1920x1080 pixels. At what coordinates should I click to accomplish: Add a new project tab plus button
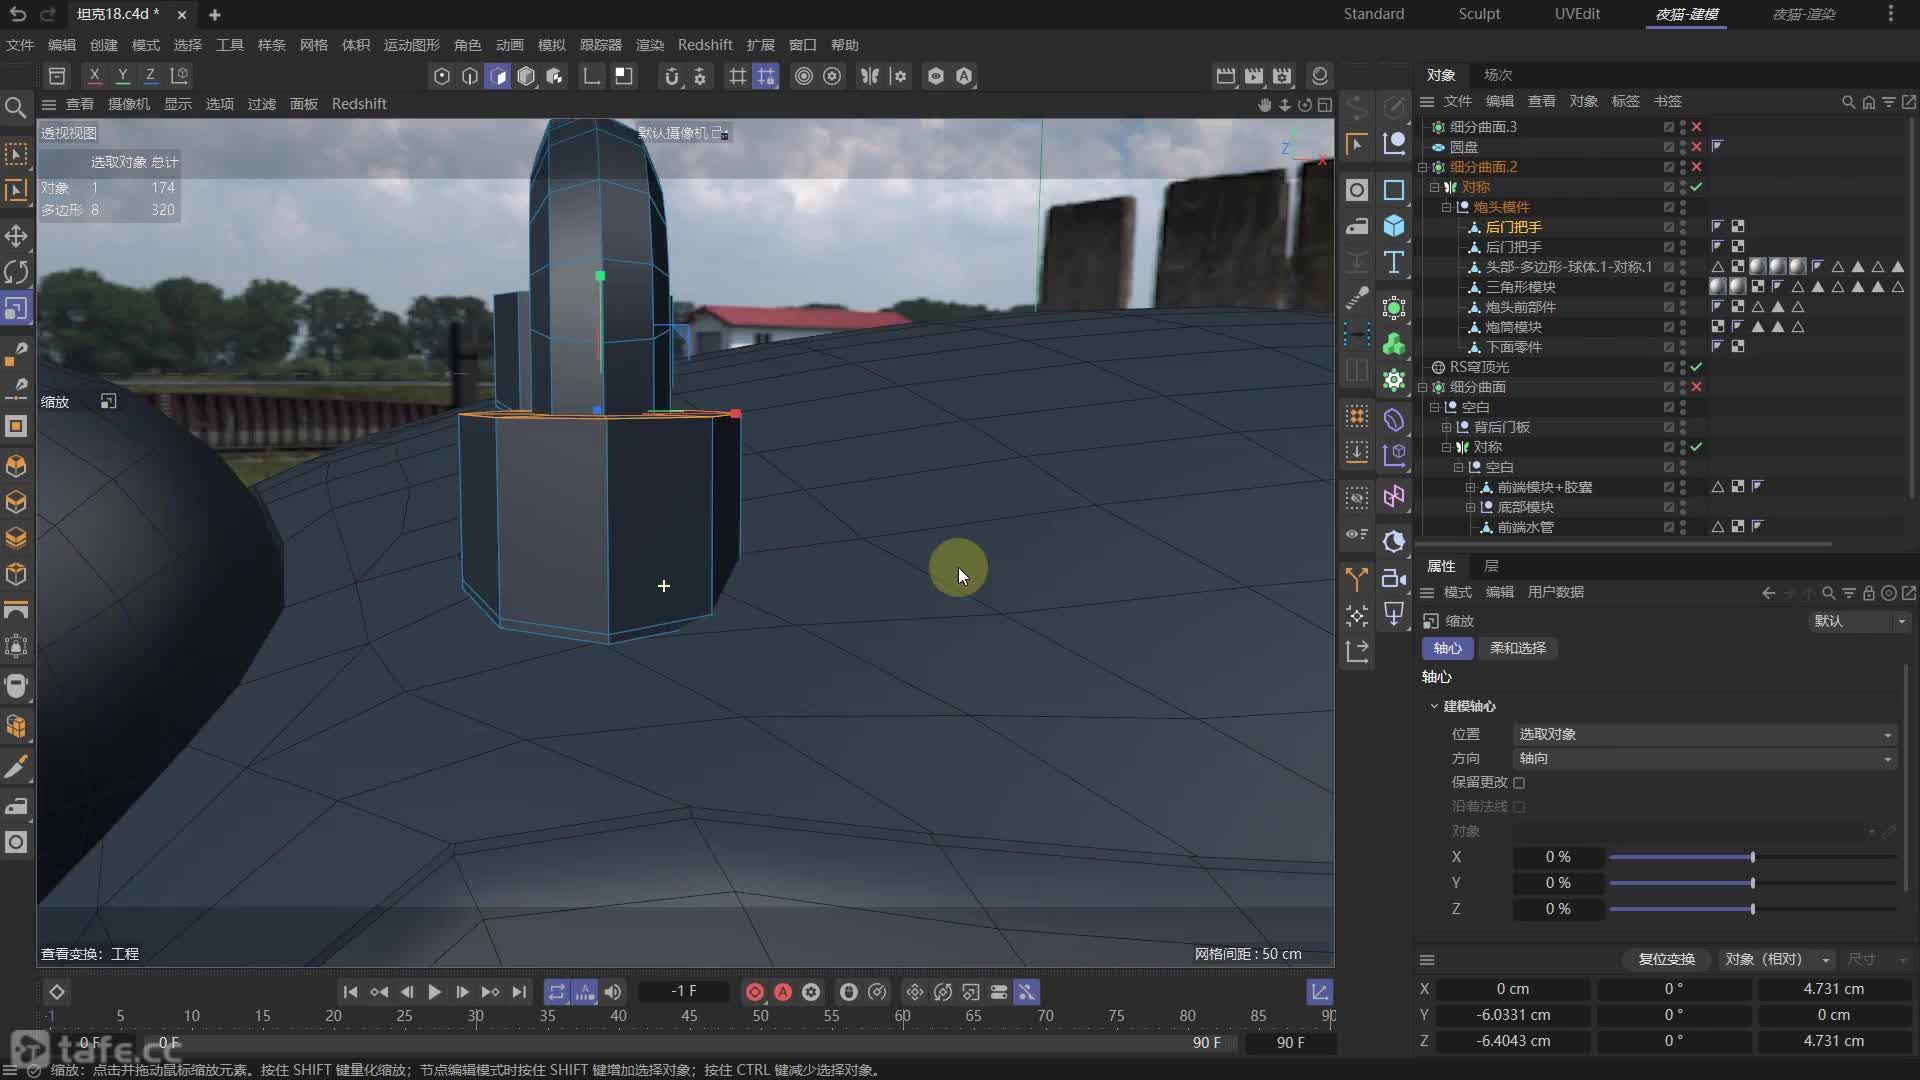215,15
